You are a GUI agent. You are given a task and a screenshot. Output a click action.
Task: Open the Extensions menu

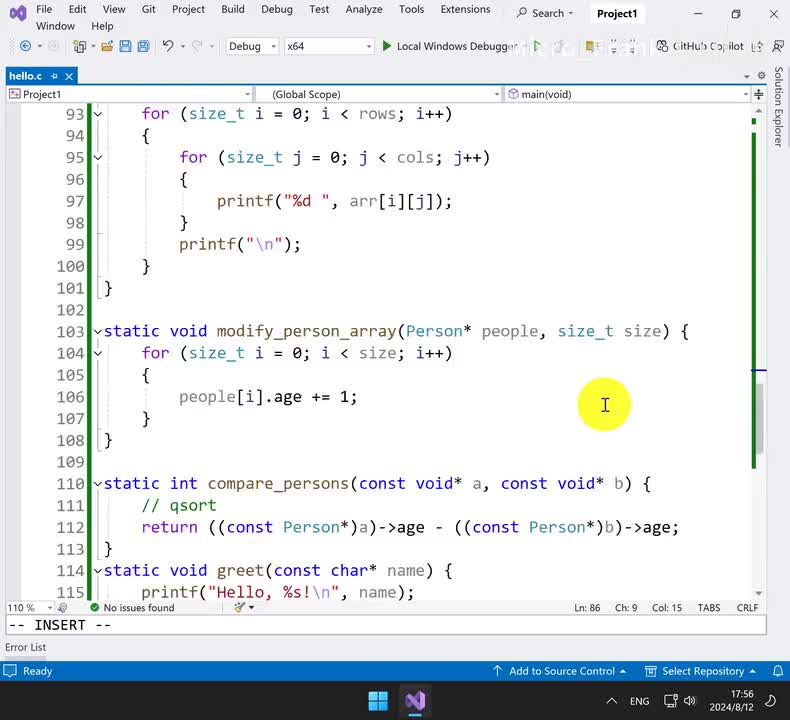(x=465, y=9)
